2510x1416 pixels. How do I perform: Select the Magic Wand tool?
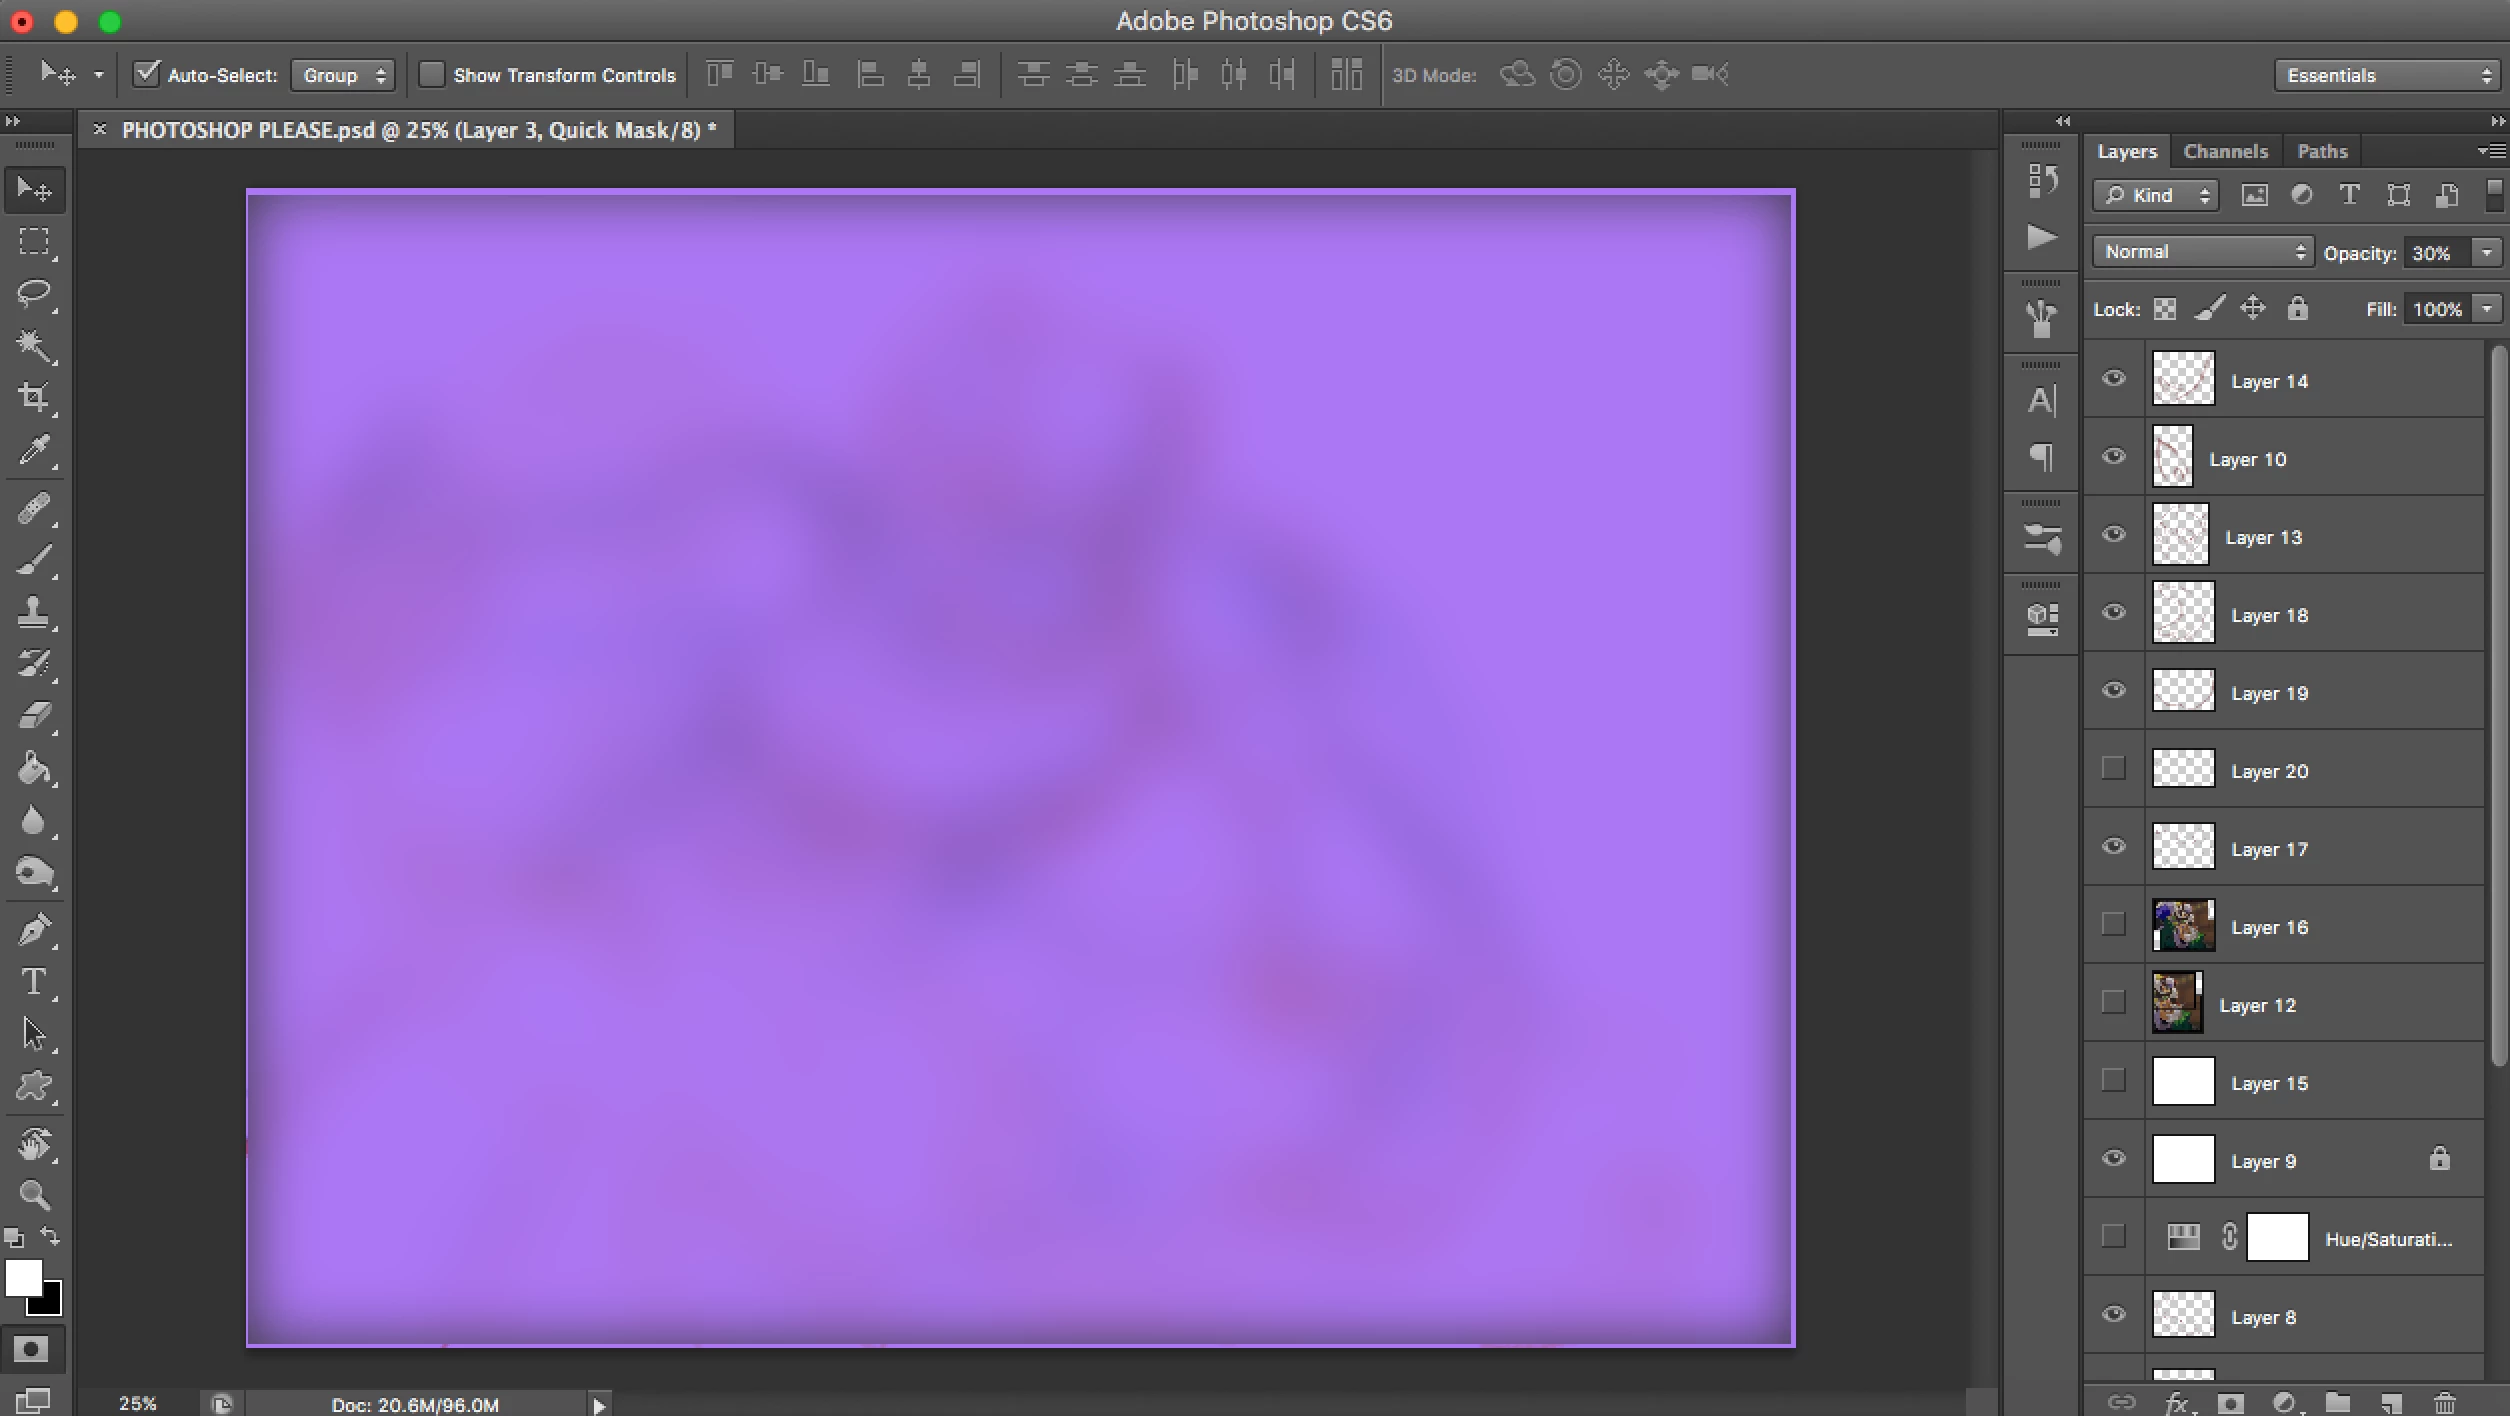tap(34, 345)
